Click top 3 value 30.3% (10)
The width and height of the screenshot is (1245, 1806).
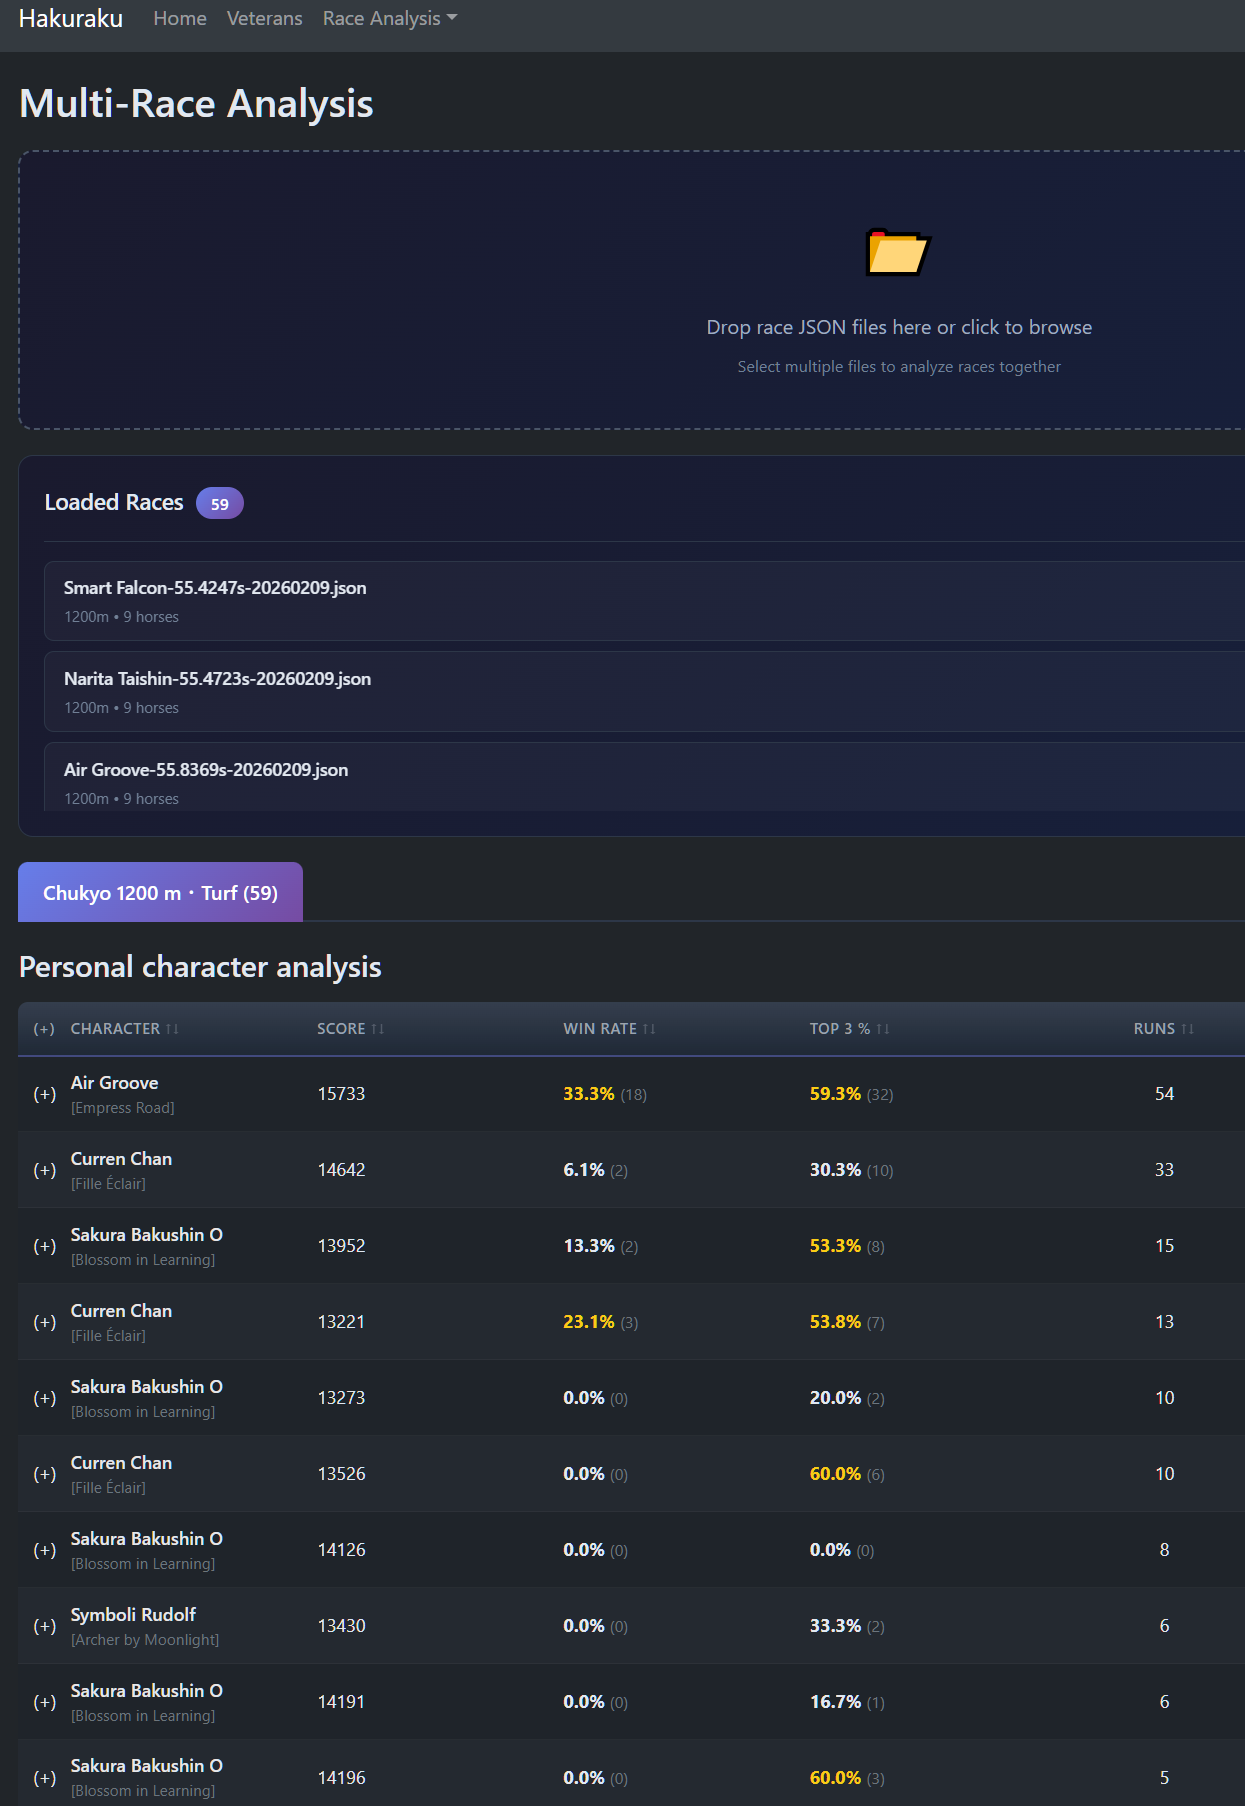coord(851,1170)
